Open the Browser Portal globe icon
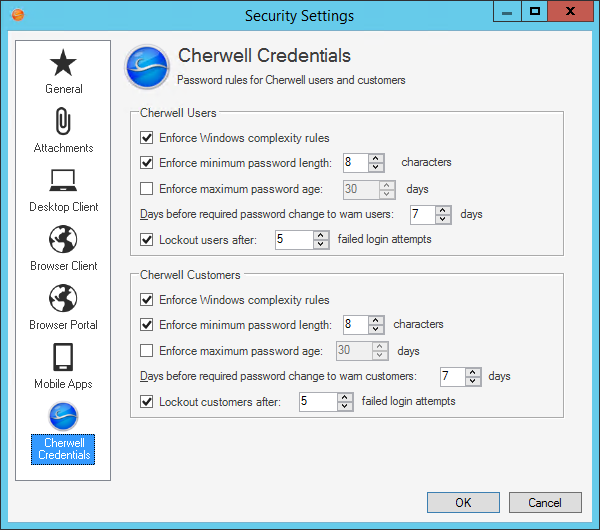The image size is (600, 530). (63, 299)
